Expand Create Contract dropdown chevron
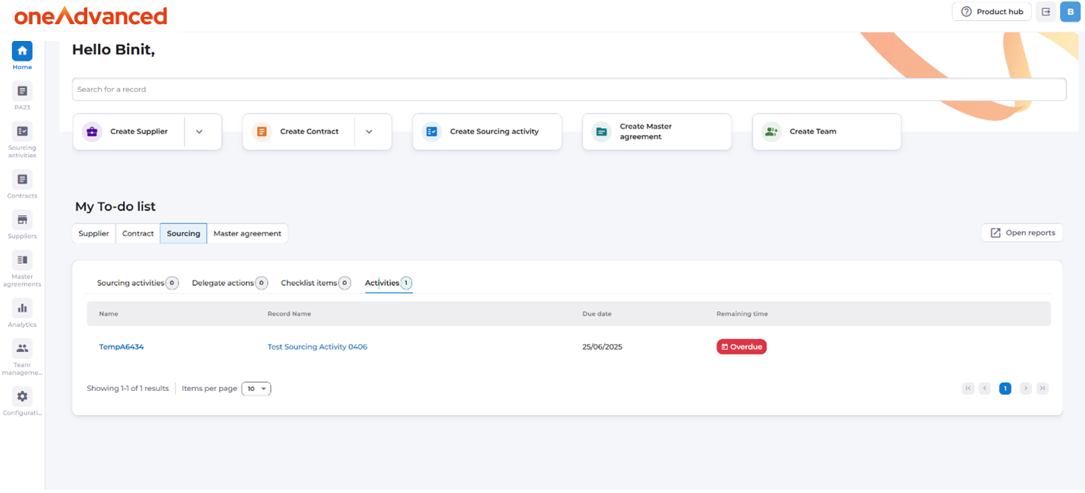1085x493 pixels. click(x=369, y=132)
